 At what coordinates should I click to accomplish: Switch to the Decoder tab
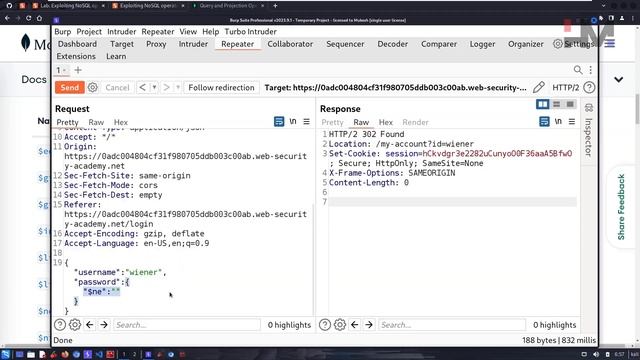(x=392, y=44)
